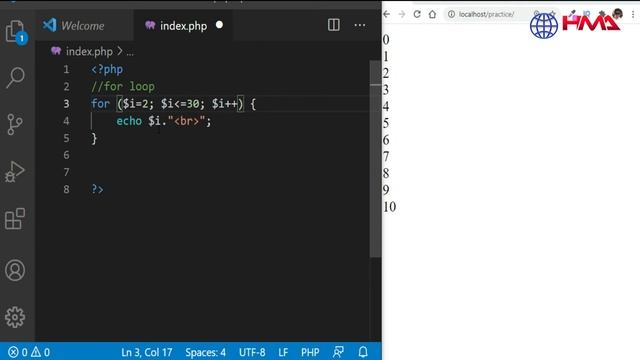The height and width of the screenshot is (360, 640).
Task: Click the browser Home icon
Action: click(x=432, y=14)
